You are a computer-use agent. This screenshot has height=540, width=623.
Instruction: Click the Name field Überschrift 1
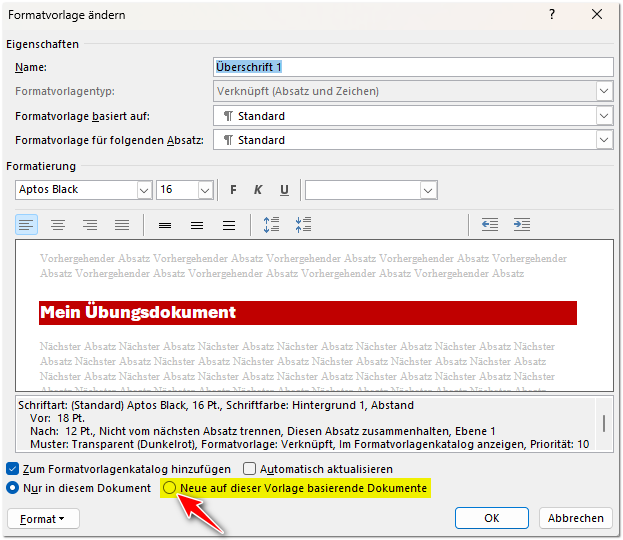(x=412, y=67)
